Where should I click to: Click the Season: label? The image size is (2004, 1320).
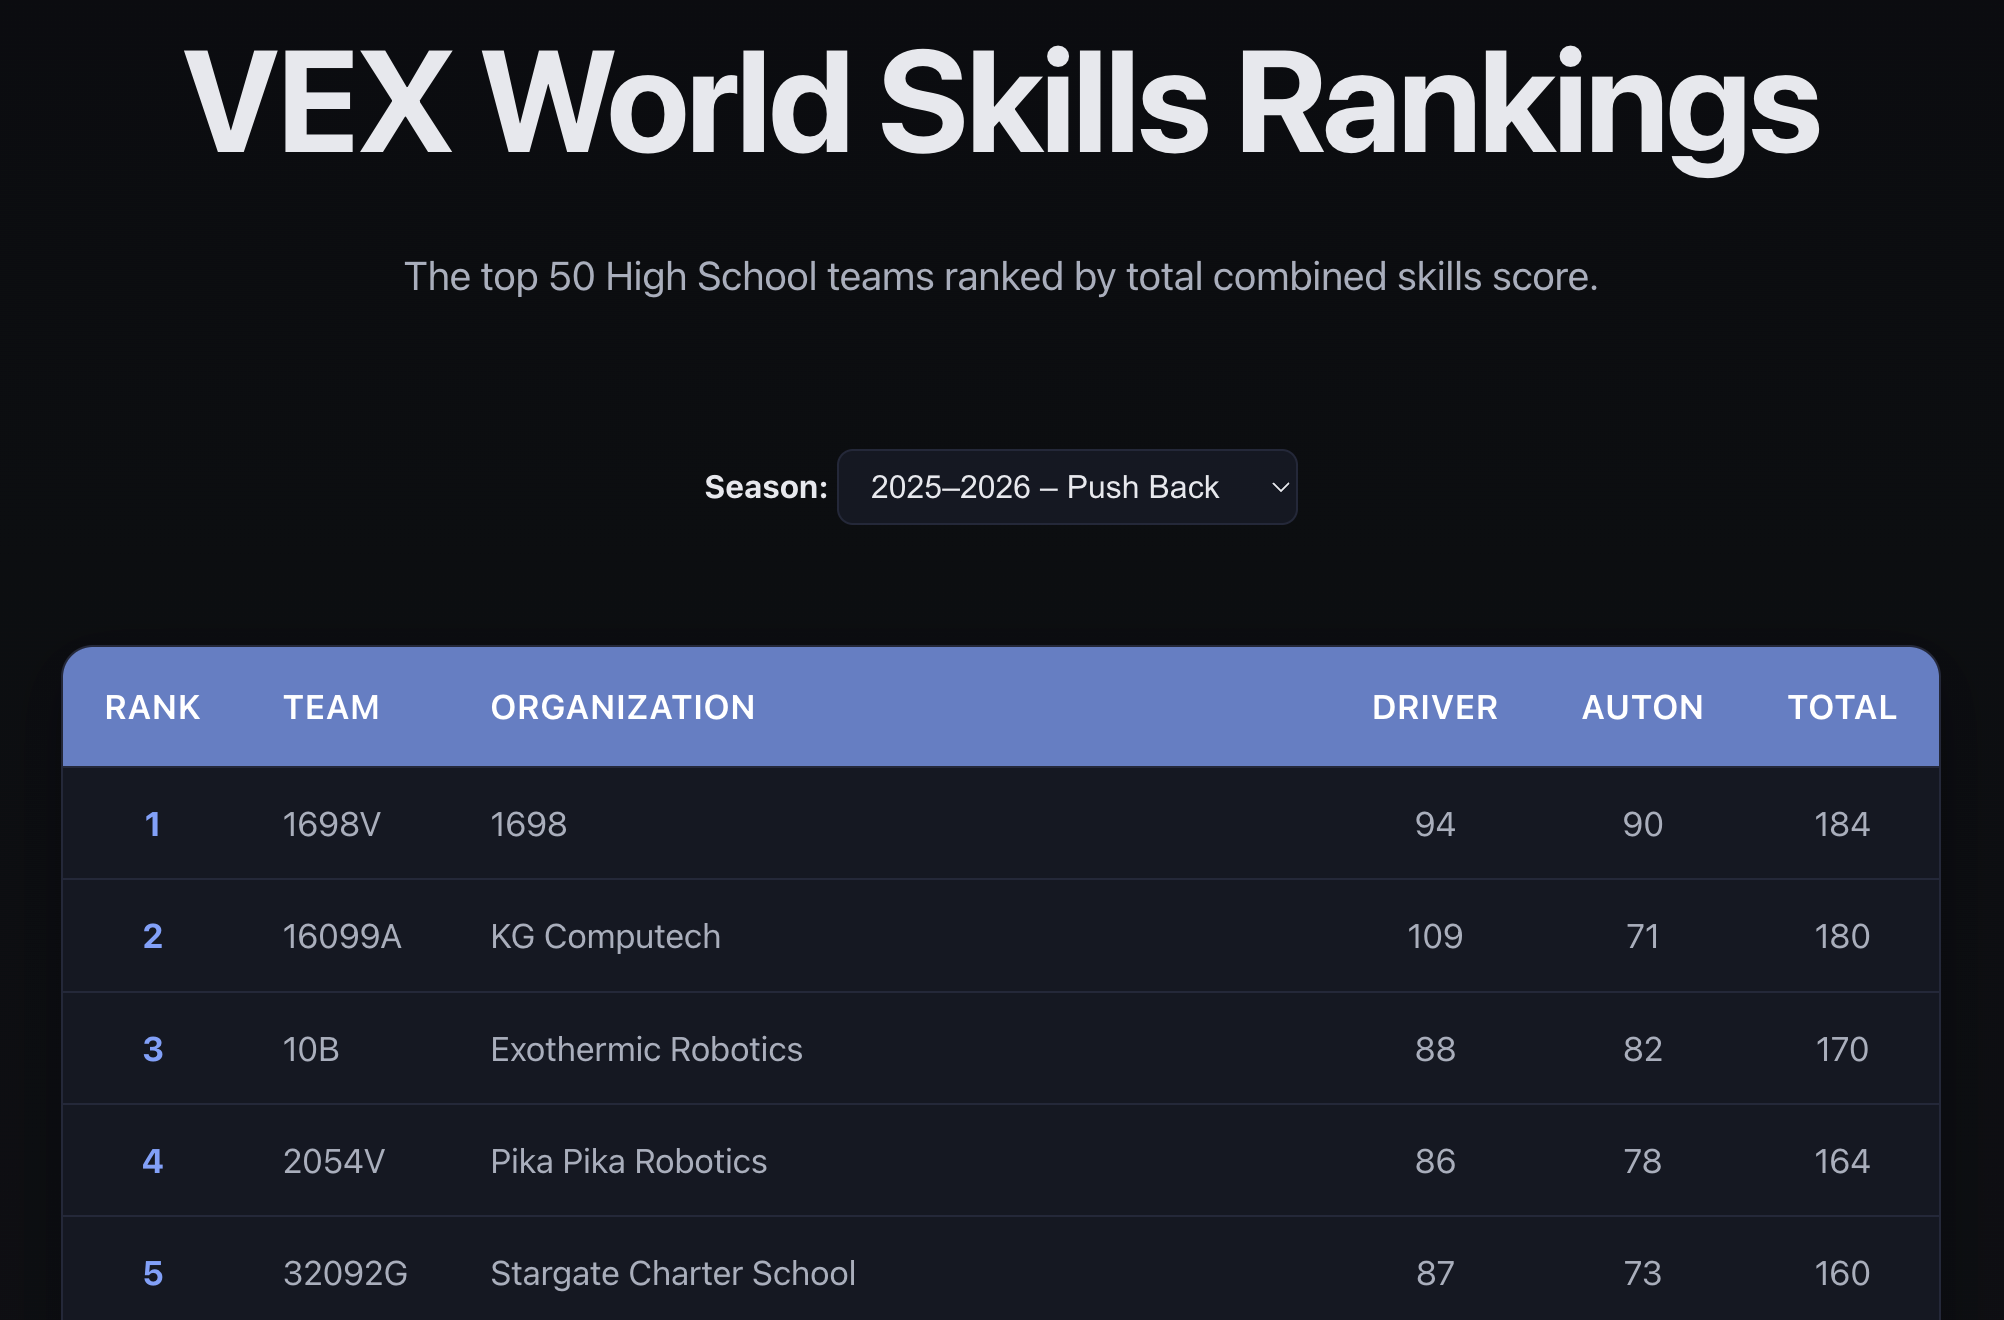point(765,487)
